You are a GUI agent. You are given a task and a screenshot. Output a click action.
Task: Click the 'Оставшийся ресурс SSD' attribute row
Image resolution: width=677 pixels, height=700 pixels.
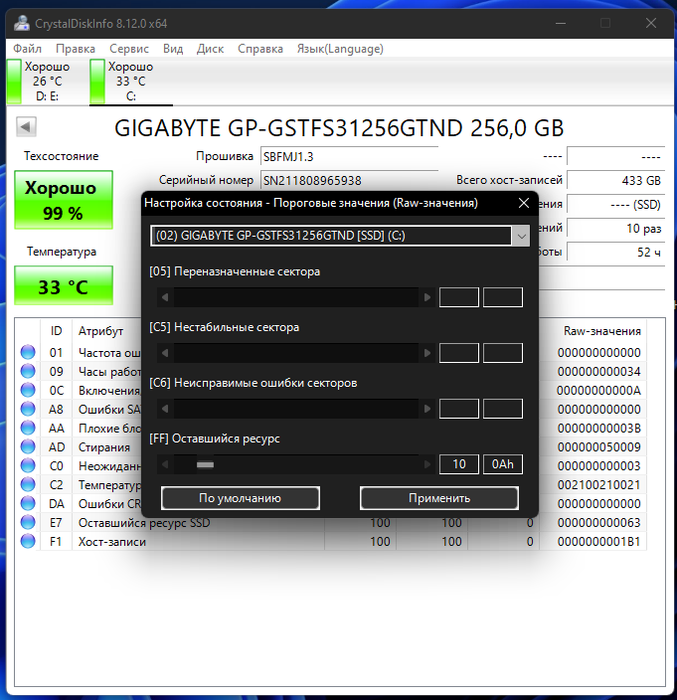tap(330, 522)
